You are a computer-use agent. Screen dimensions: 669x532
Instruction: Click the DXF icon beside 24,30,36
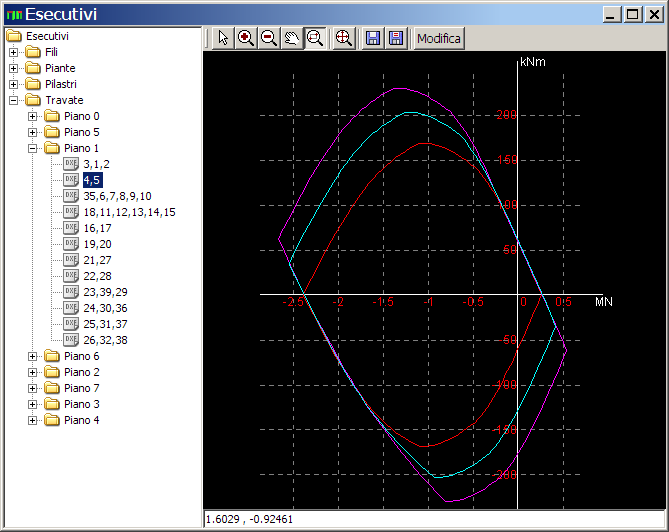pos(71,308)
